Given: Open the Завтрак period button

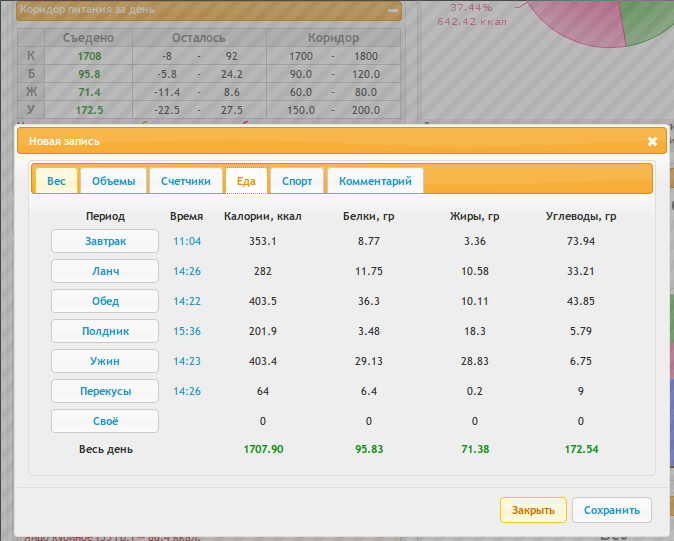Looking at the screenshot, I should tap(105, 241).
